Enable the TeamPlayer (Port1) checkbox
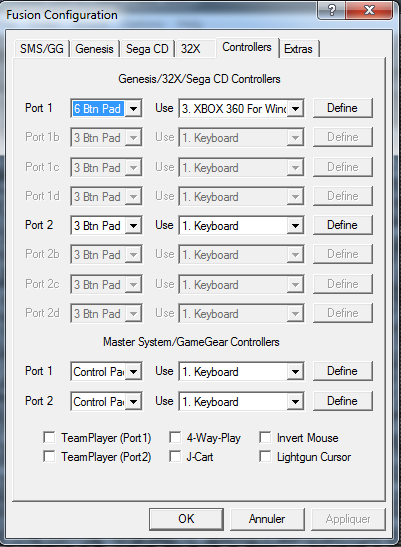 tap(49, 437)
